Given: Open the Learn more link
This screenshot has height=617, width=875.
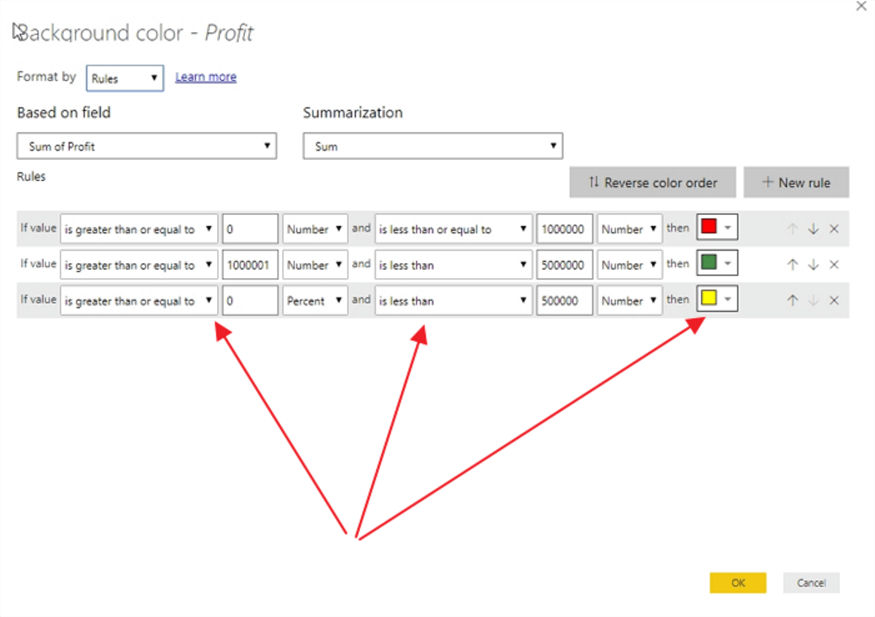Looking at the screenshot, I should tap(206, 77).
